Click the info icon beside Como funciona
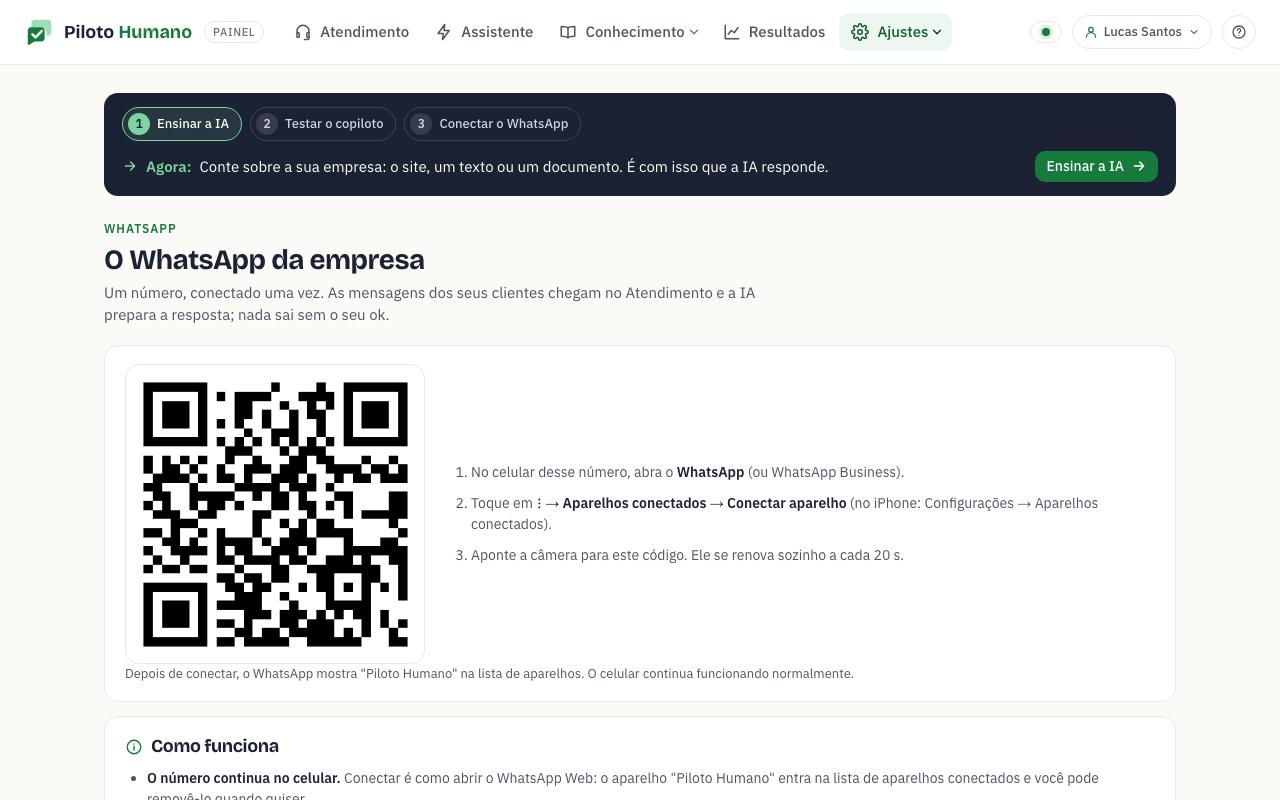 [x=134, y=747]
